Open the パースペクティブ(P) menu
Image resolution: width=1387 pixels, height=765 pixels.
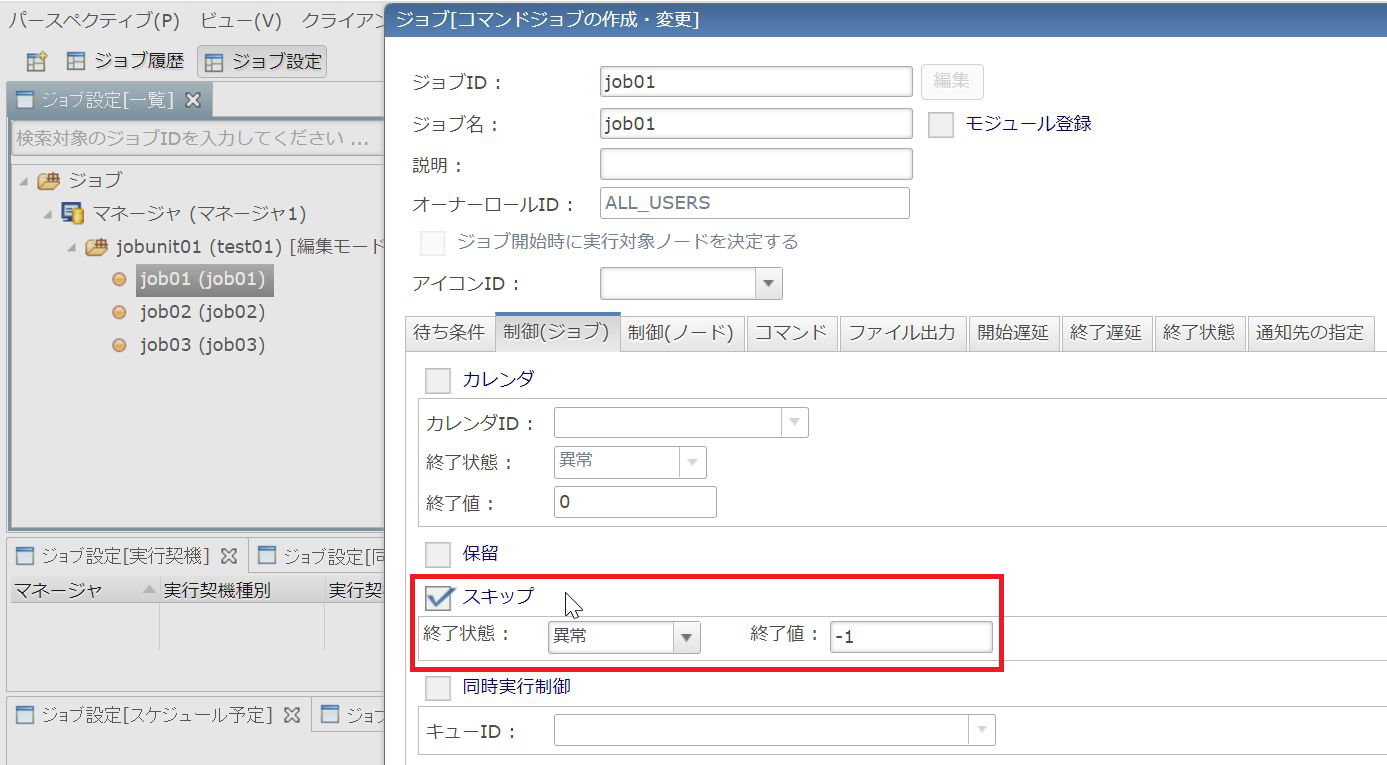click(94, 20)
